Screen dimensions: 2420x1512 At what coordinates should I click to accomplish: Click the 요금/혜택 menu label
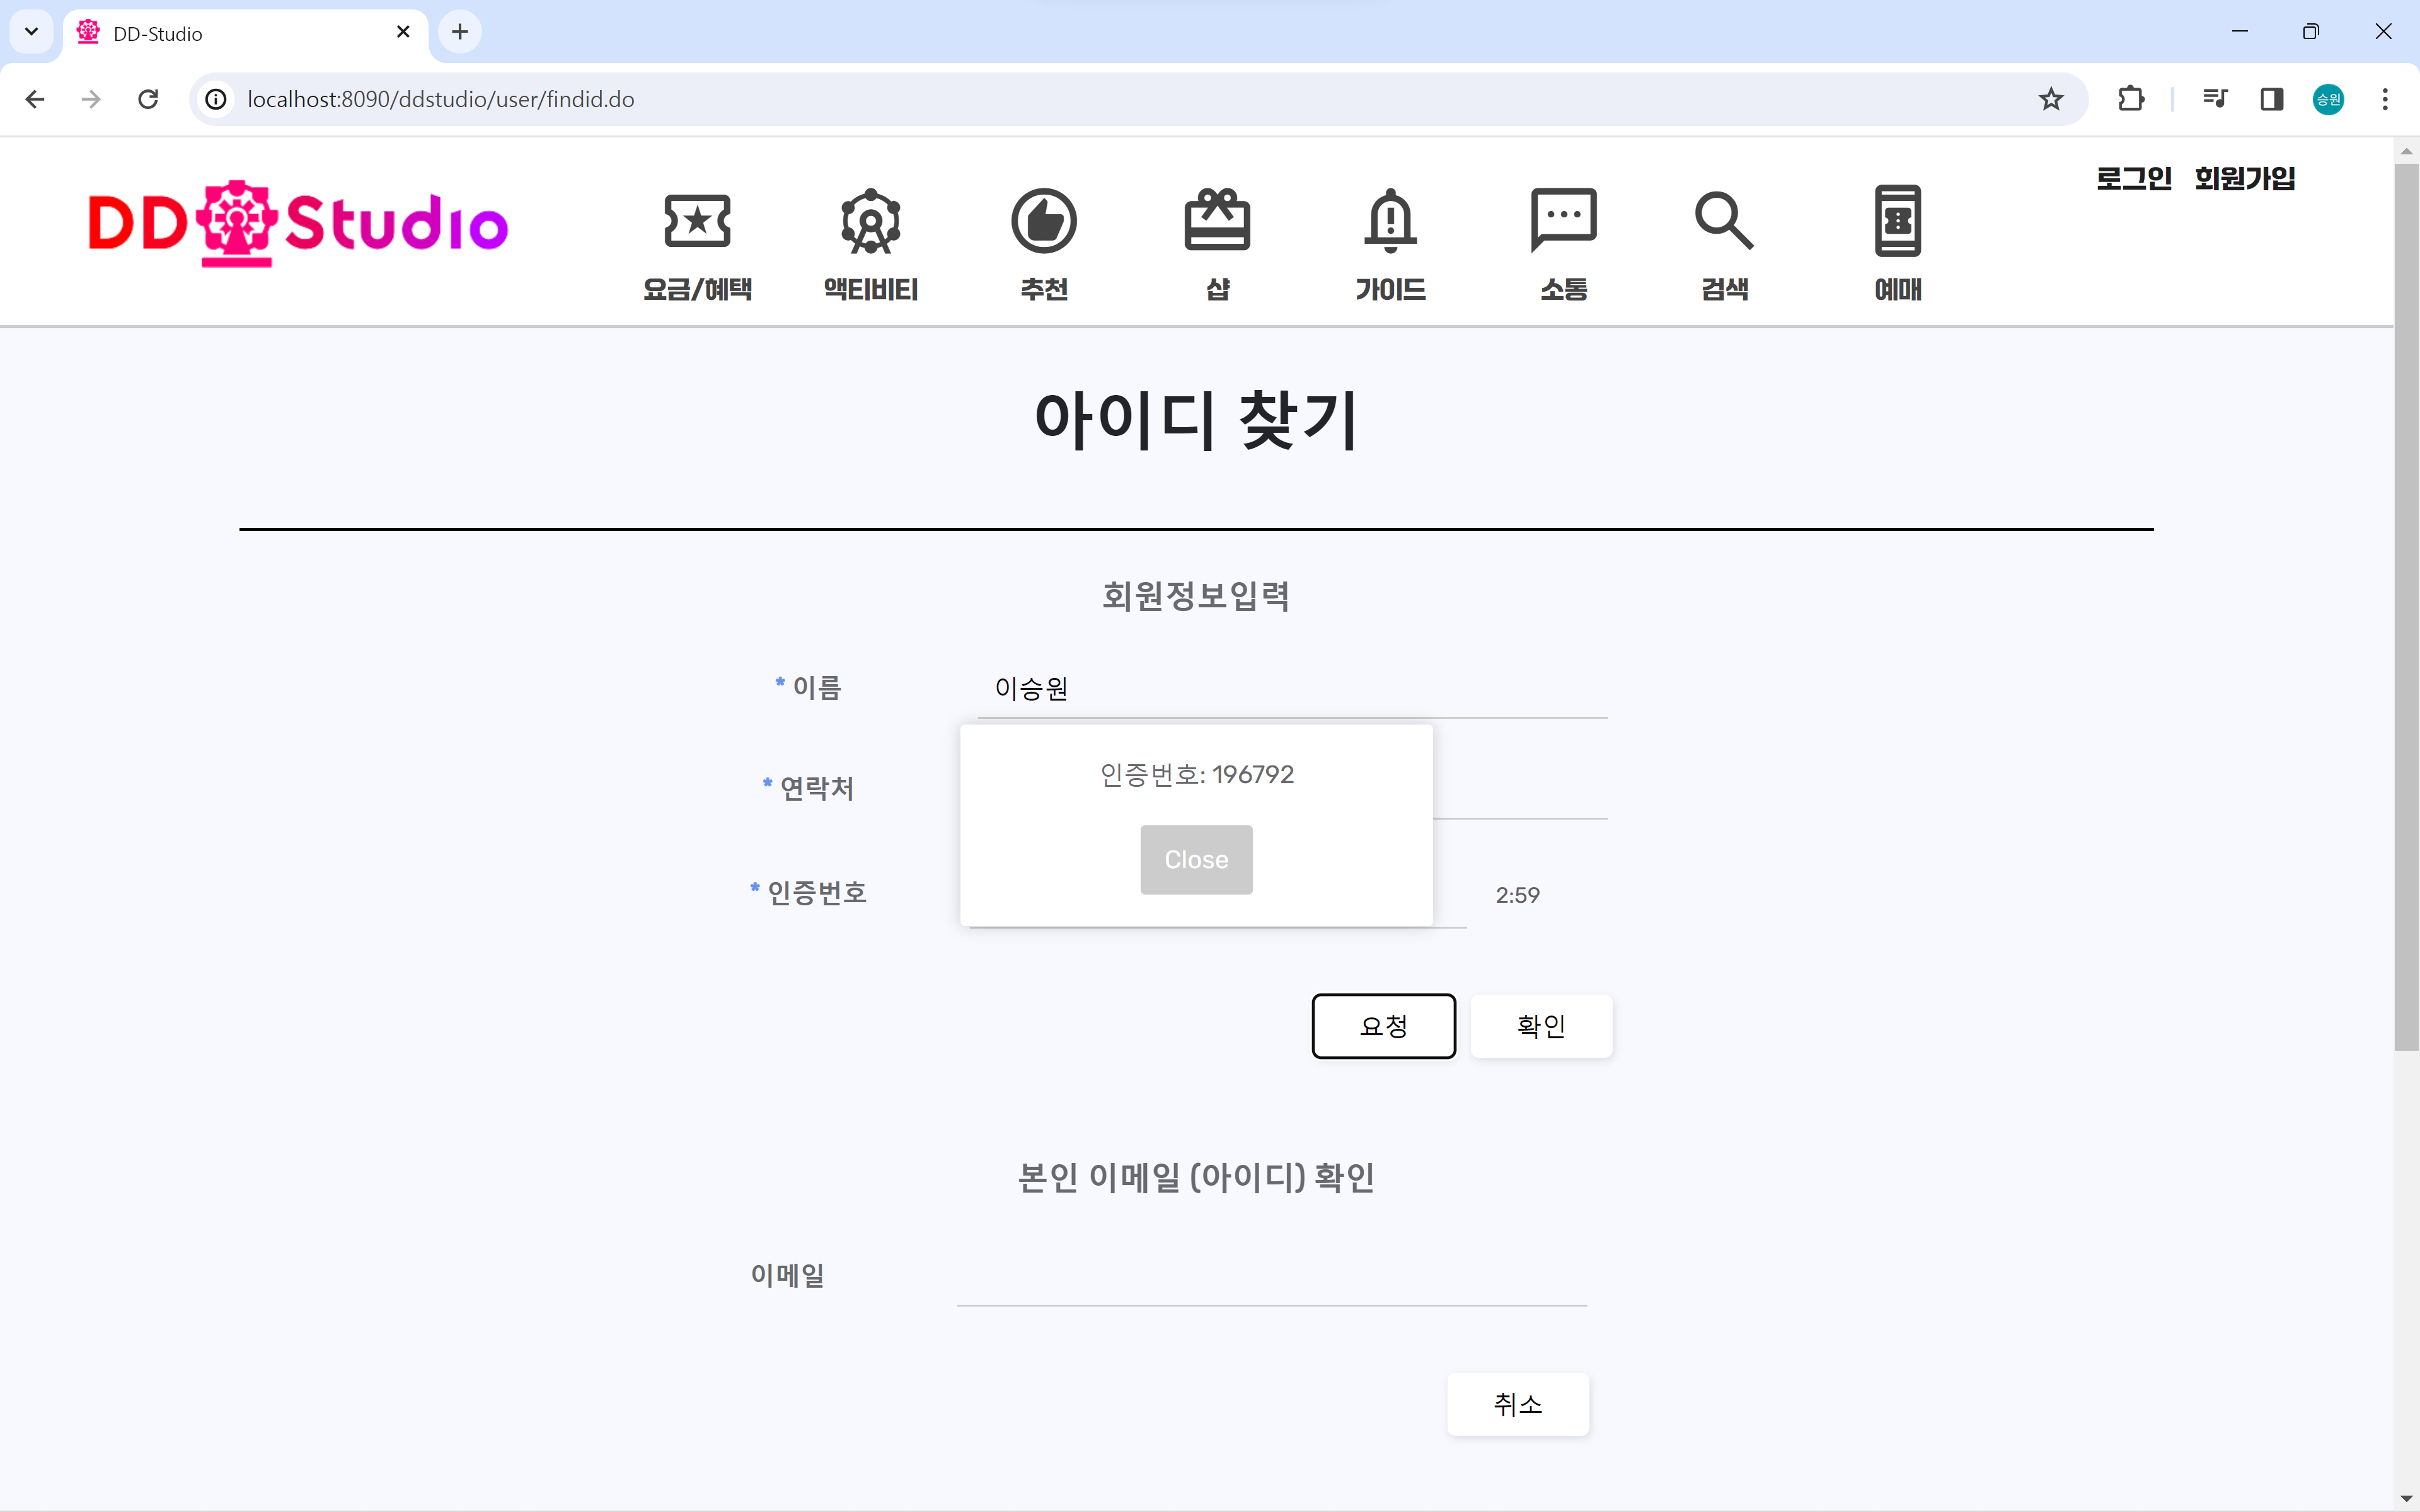pos(697,289)
